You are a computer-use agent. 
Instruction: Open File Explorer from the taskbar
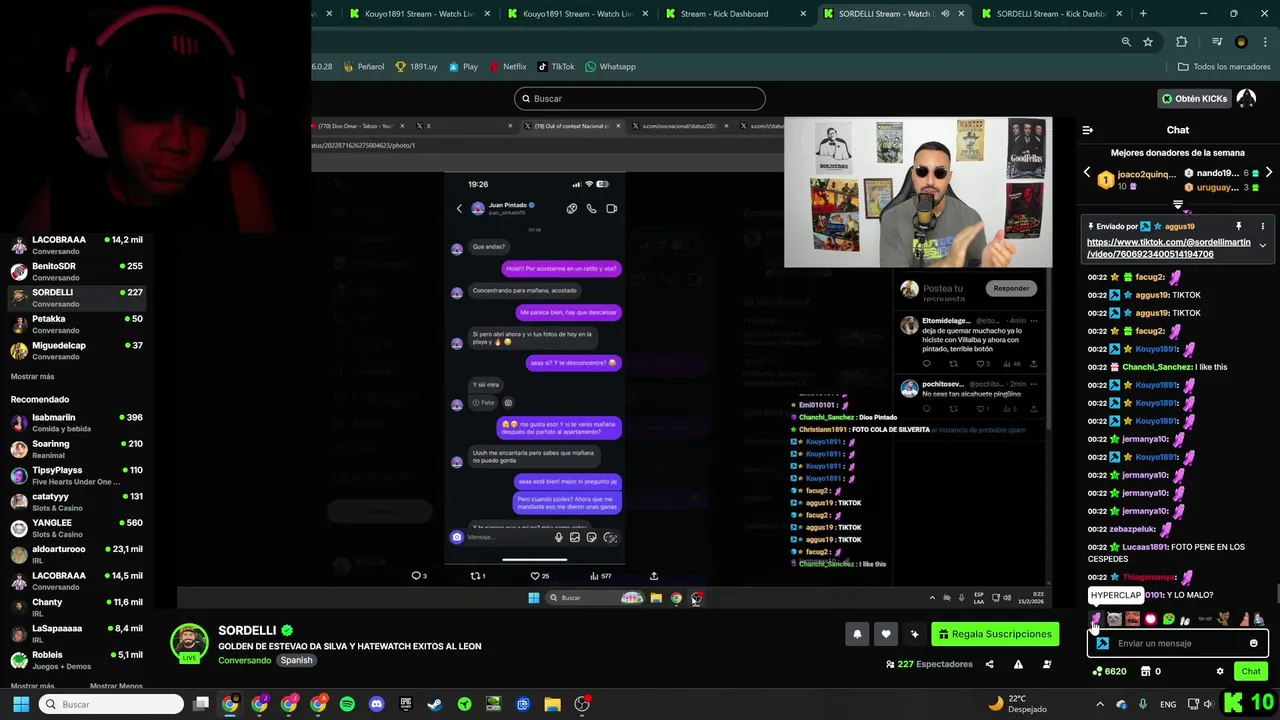(x=552, y=704)
